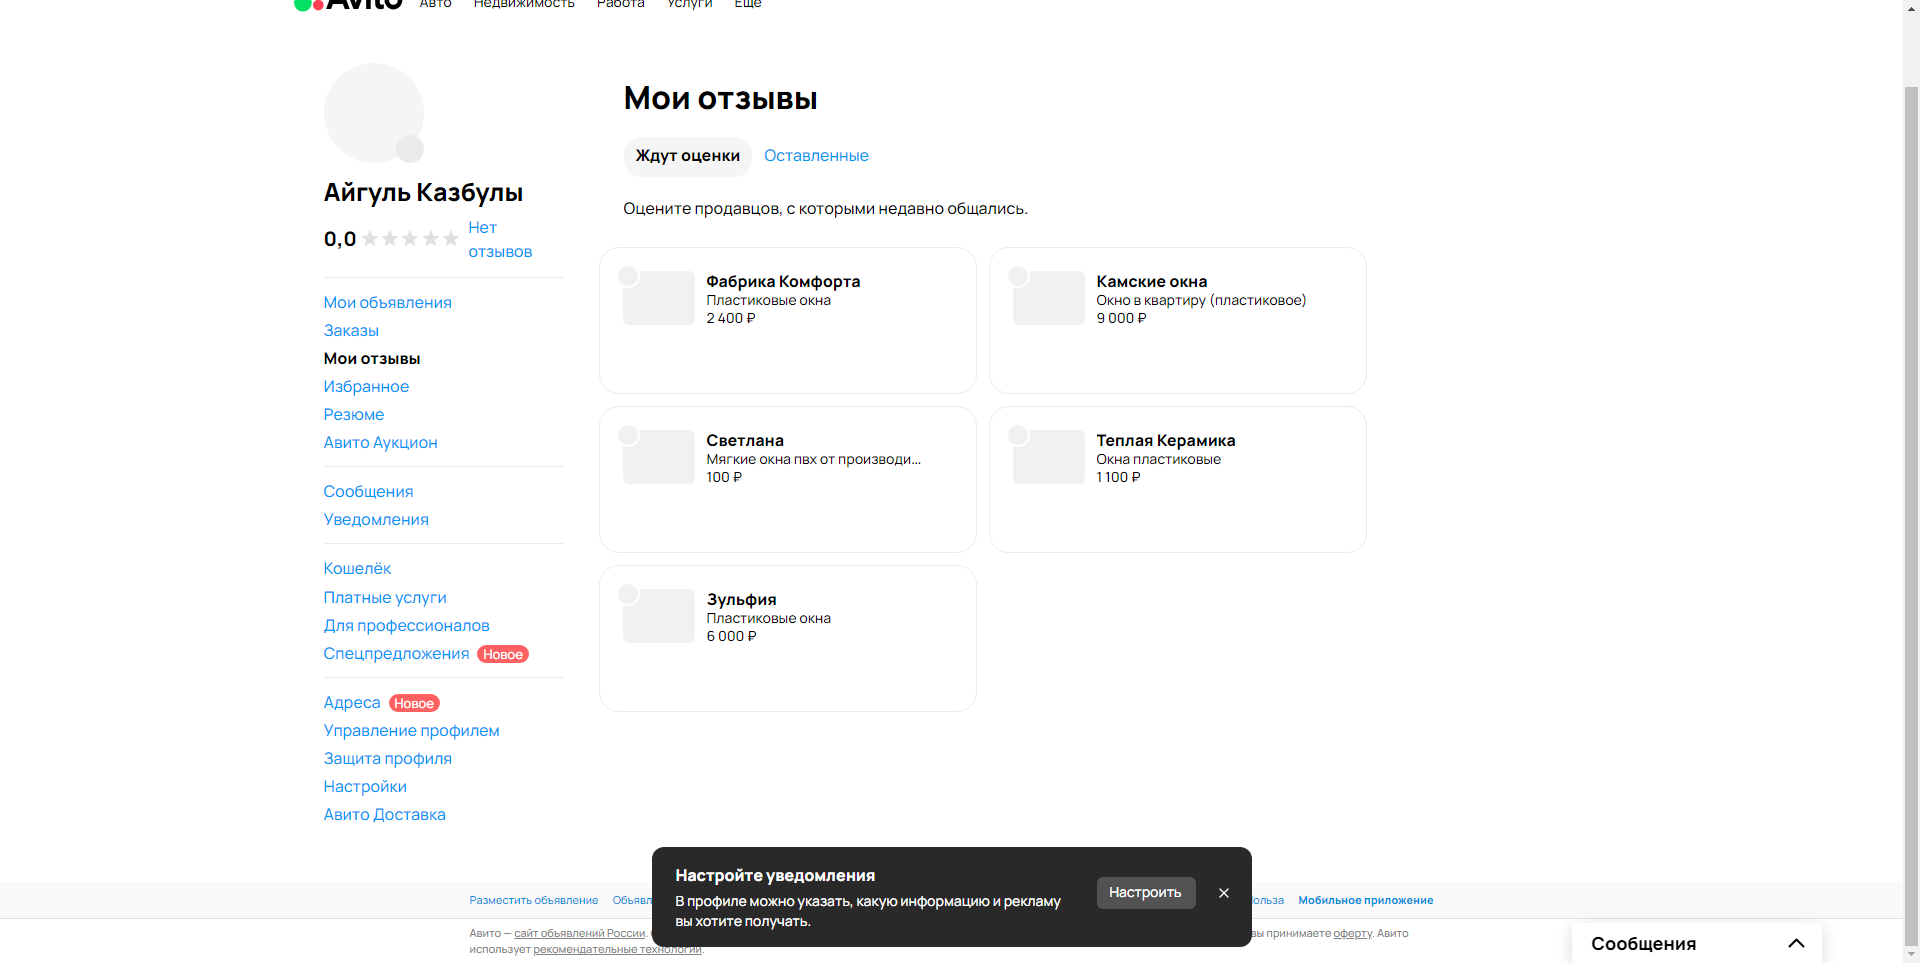Click the Фабрика Комфорта listing thumbnail
The image size is (1920, 963).
point(658,298)
